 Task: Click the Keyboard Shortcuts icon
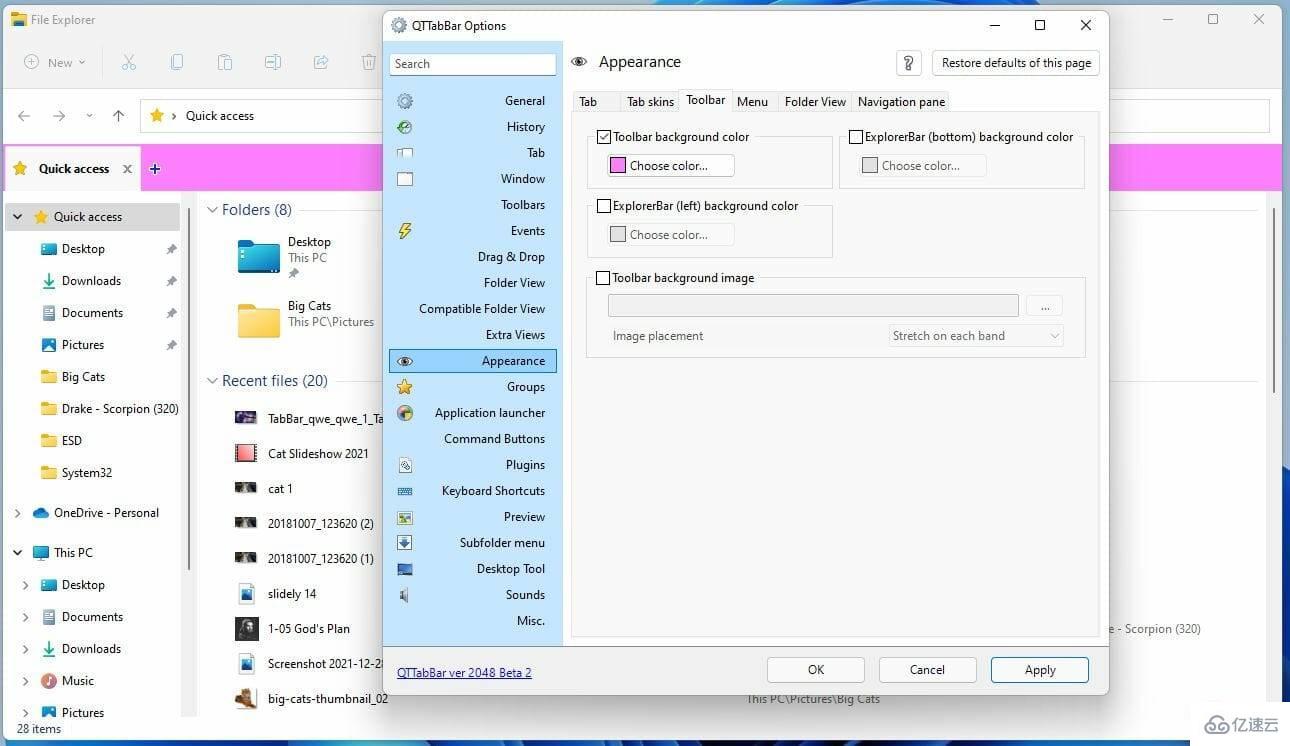pos(405,491)
